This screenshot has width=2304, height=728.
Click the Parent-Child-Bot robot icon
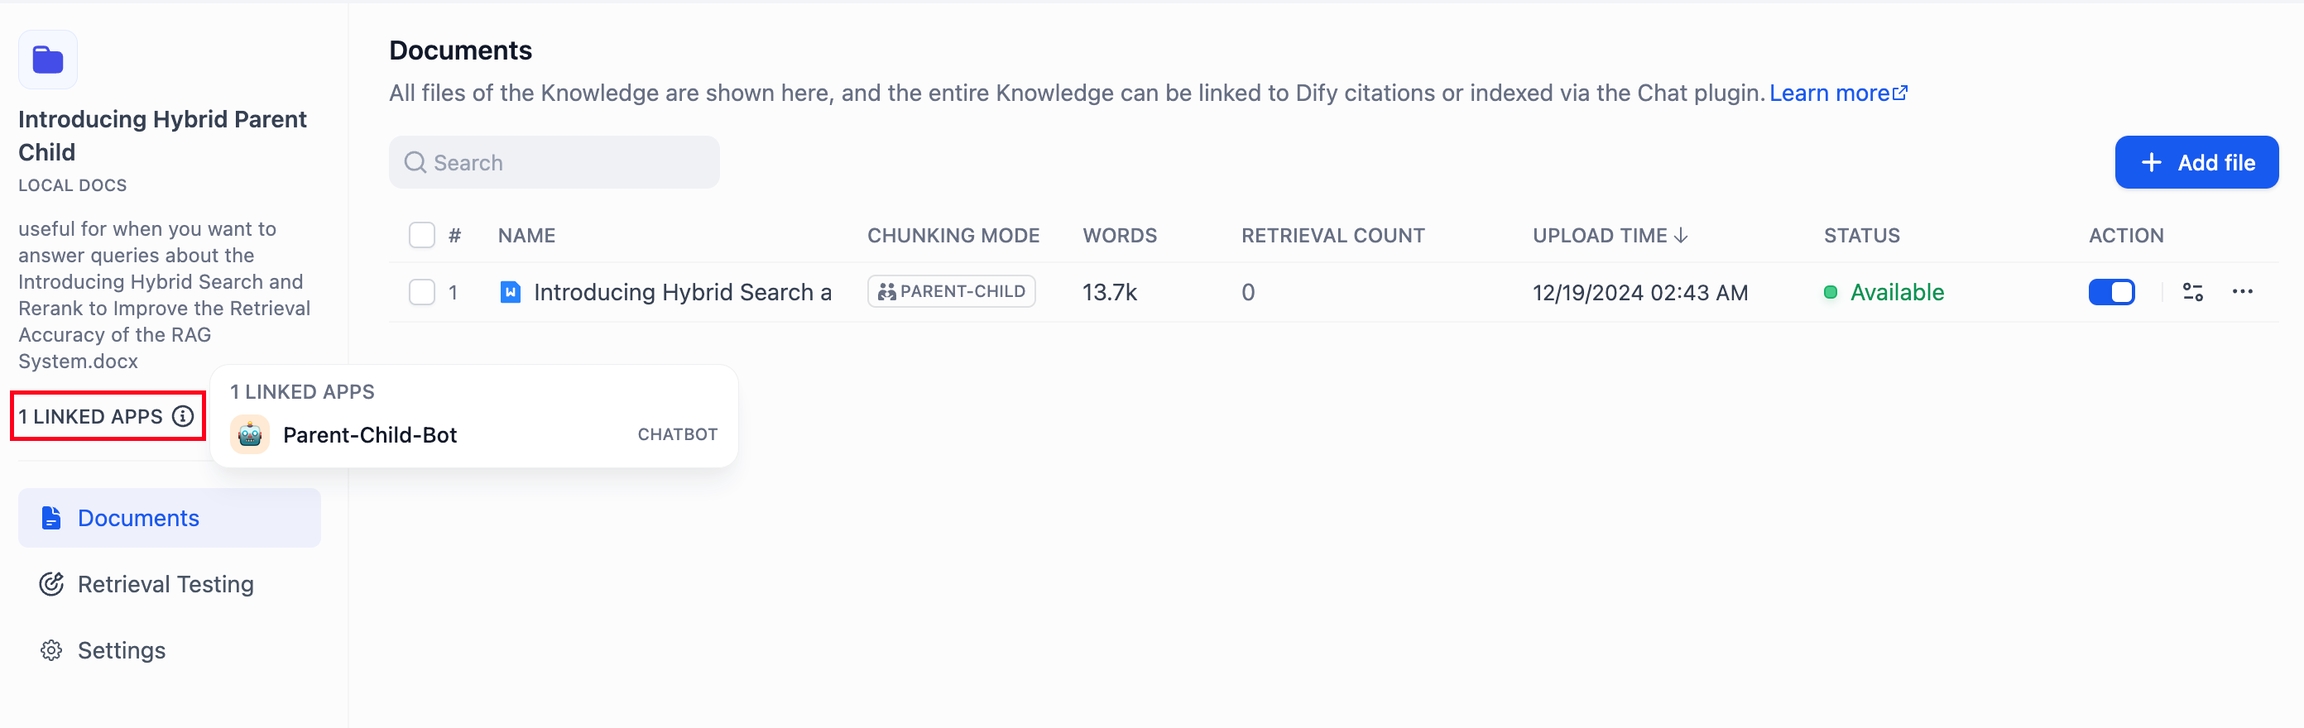(250, 435)
